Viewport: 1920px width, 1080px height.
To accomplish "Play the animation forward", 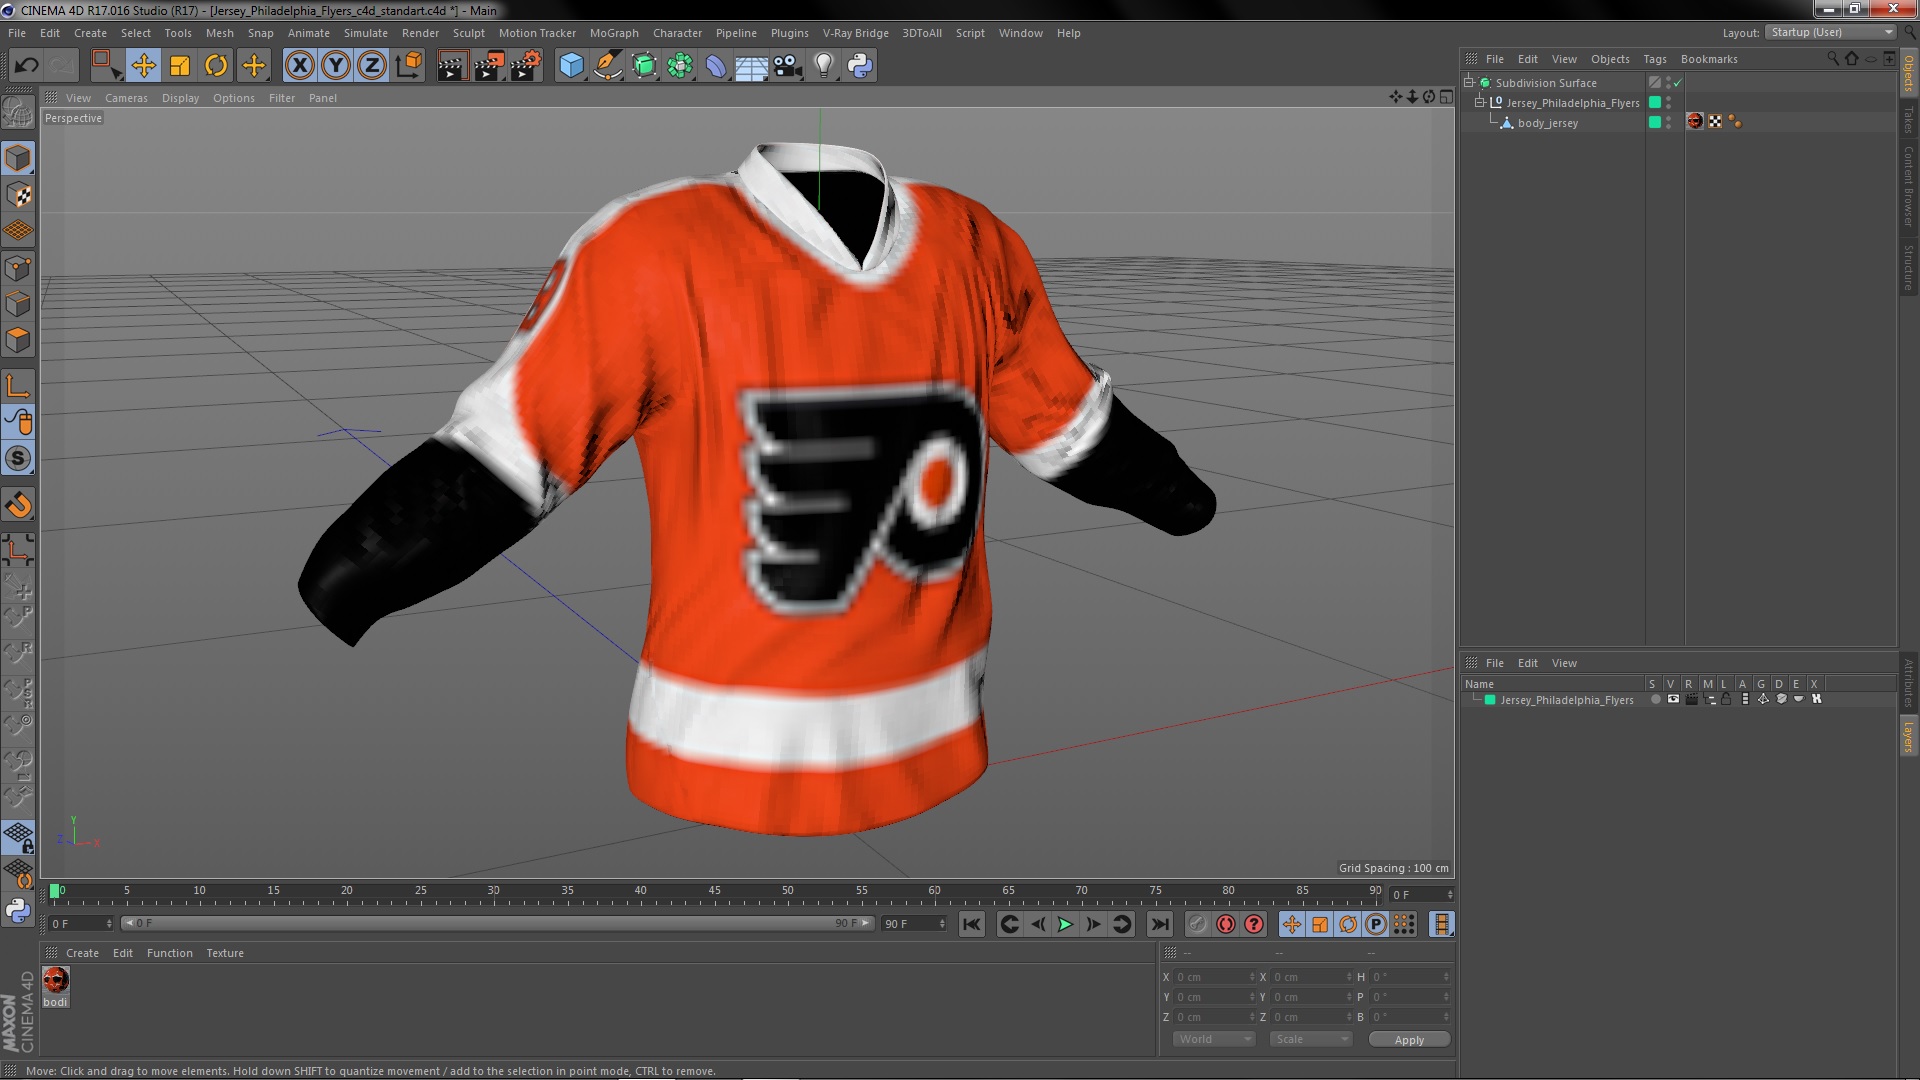I will pyautogui.click(x=1066, y=925).
